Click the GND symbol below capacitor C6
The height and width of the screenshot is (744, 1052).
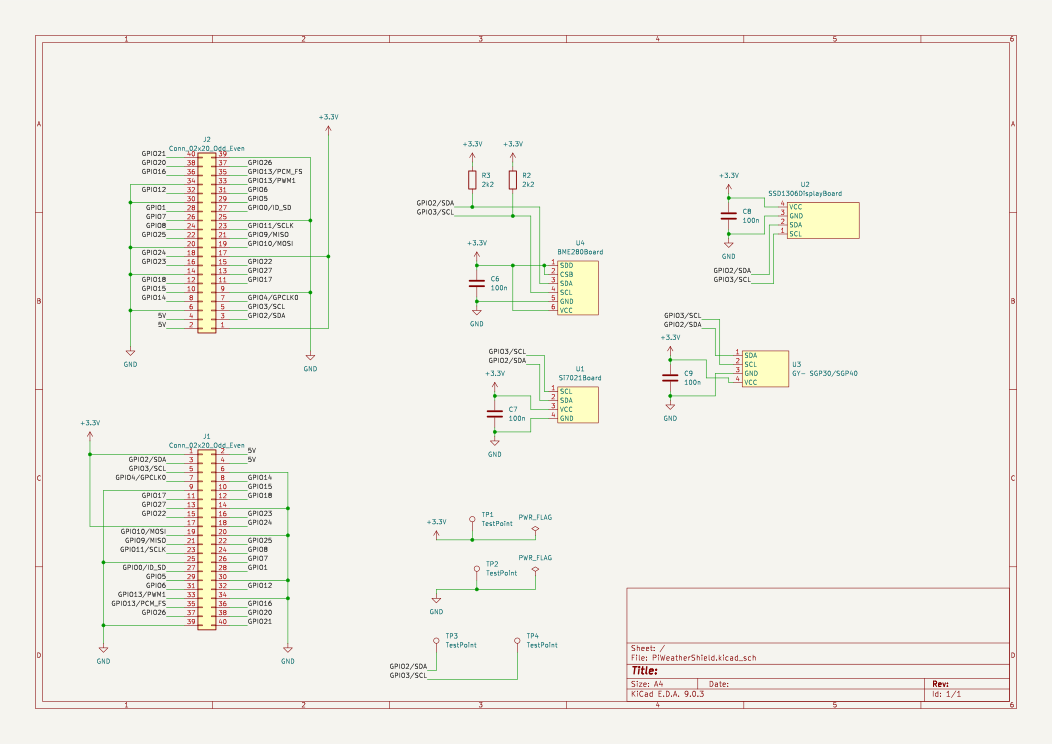[x=477, y=316]
